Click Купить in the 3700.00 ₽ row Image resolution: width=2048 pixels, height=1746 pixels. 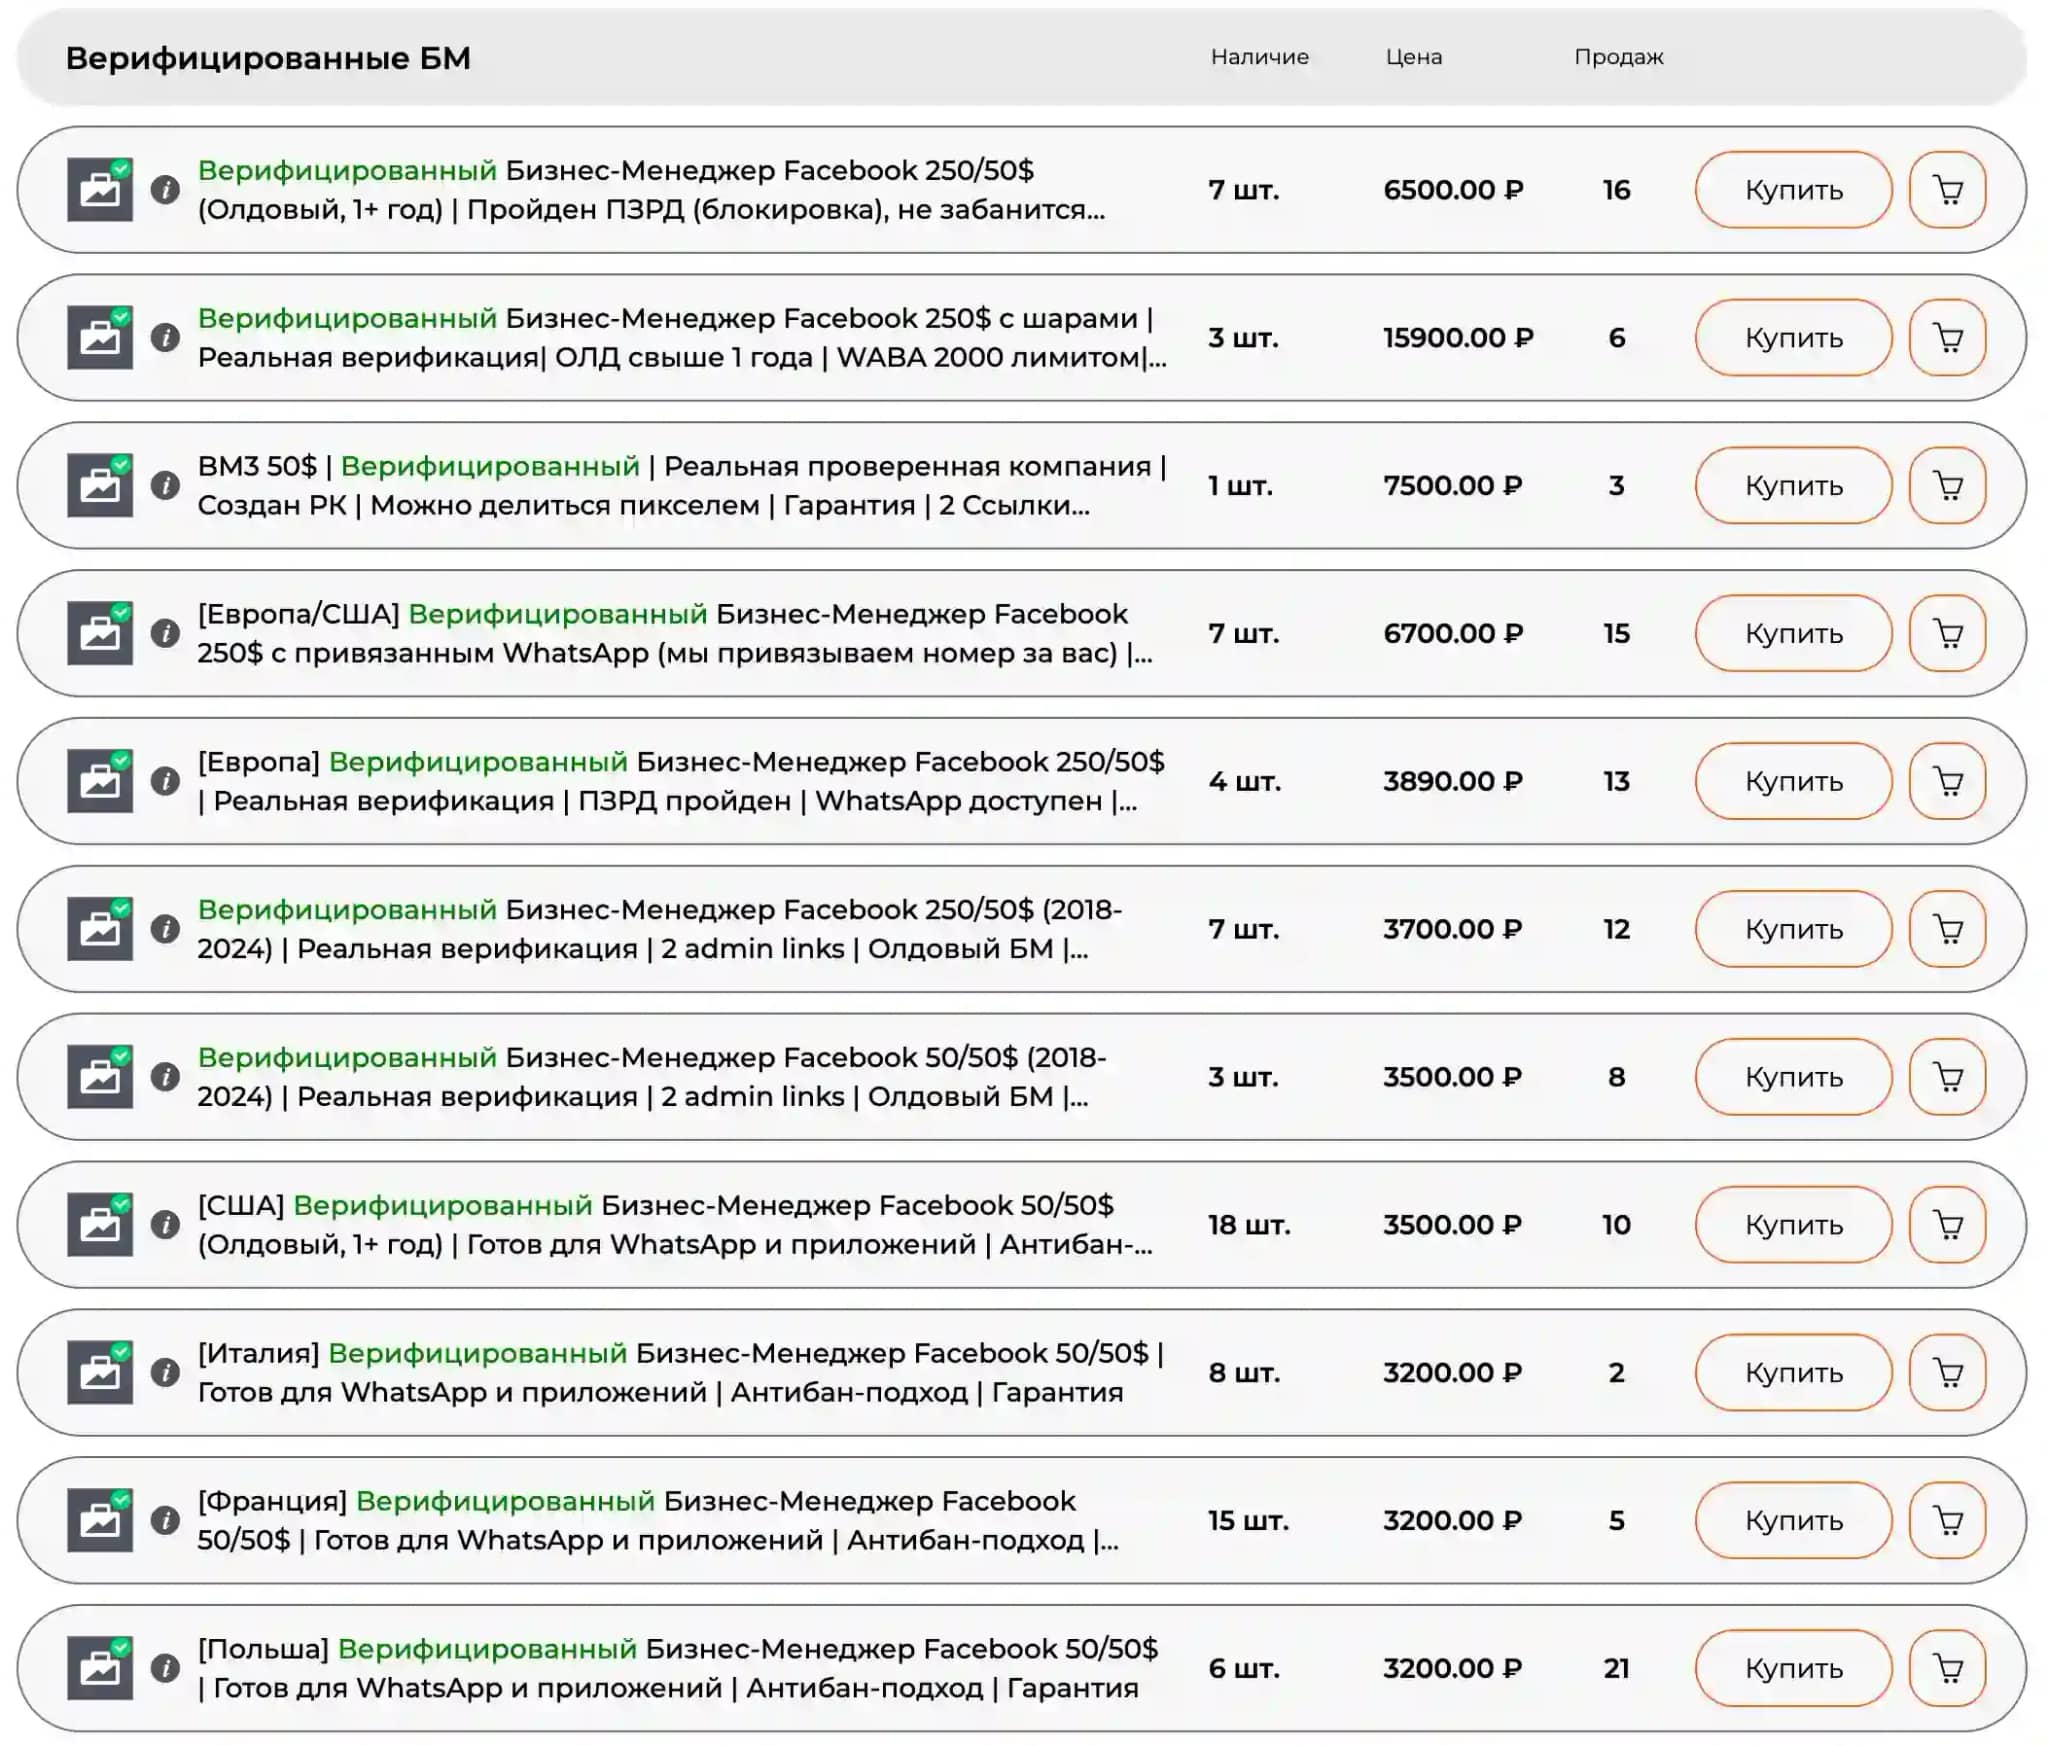click(1794, 929)
